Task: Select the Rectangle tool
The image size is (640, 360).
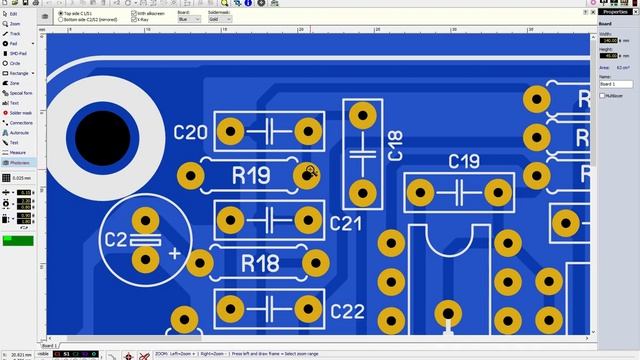Action: pyautogui.click(x=16, y=73)
